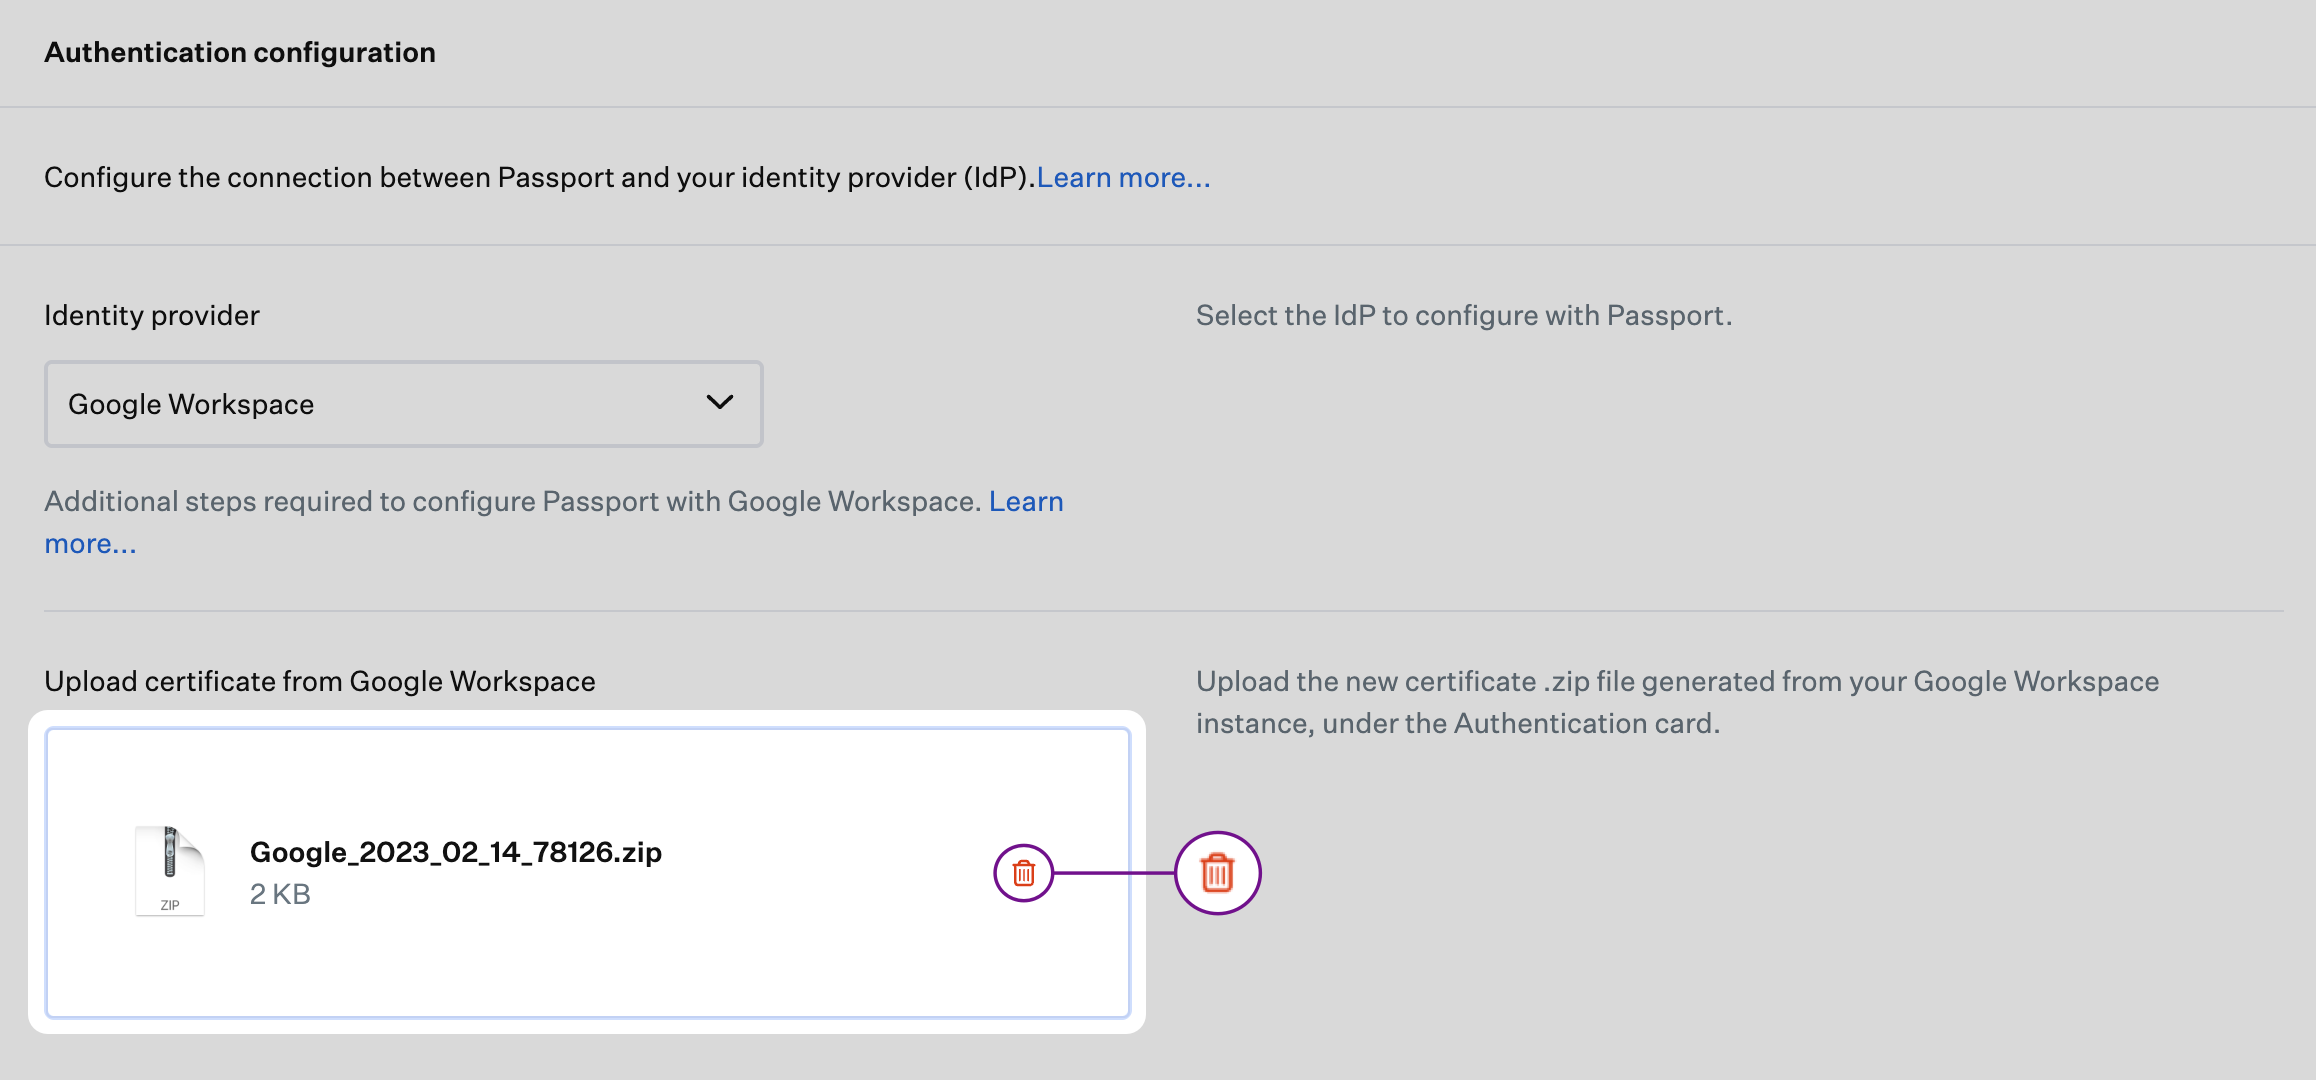The height and width of the screenshot is (1080, 2316).
Task: Select the 2 KB file size text
Action: [280, 894]
